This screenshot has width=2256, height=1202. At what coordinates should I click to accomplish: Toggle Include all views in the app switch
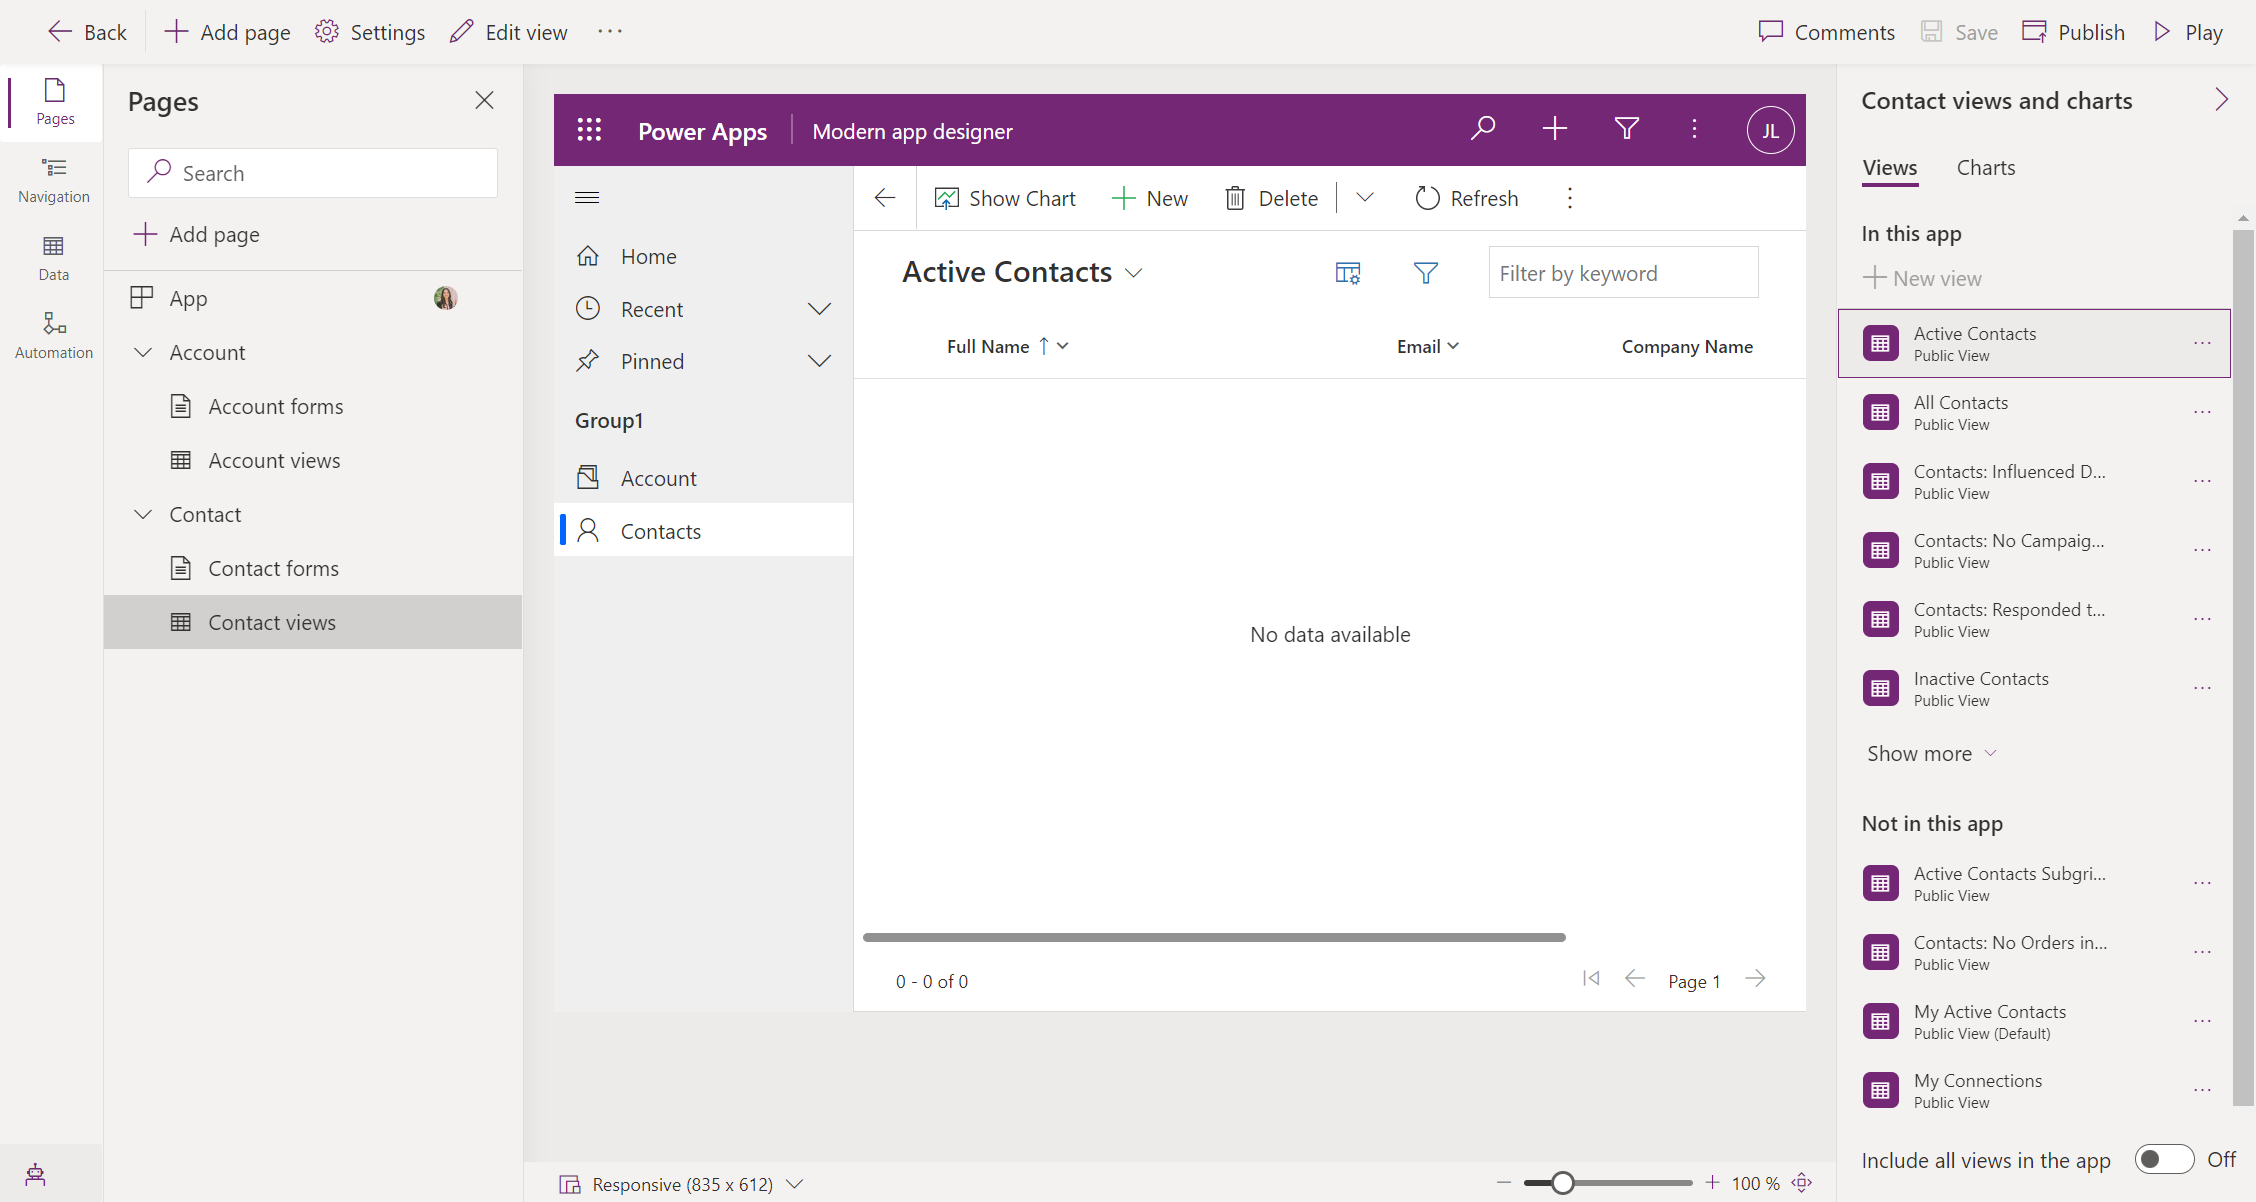click(2165, 1160)
